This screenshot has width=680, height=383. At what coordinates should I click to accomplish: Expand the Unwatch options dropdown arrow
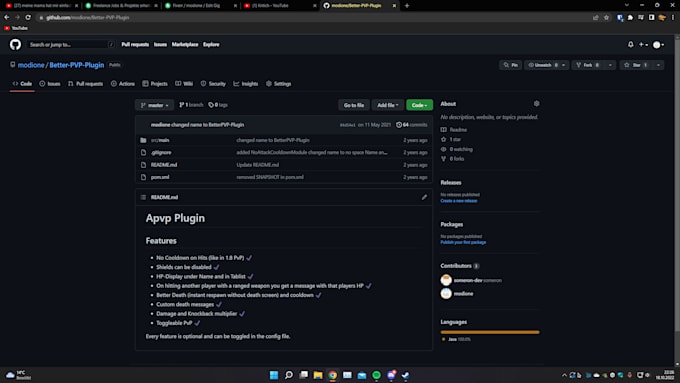(564, 65)
